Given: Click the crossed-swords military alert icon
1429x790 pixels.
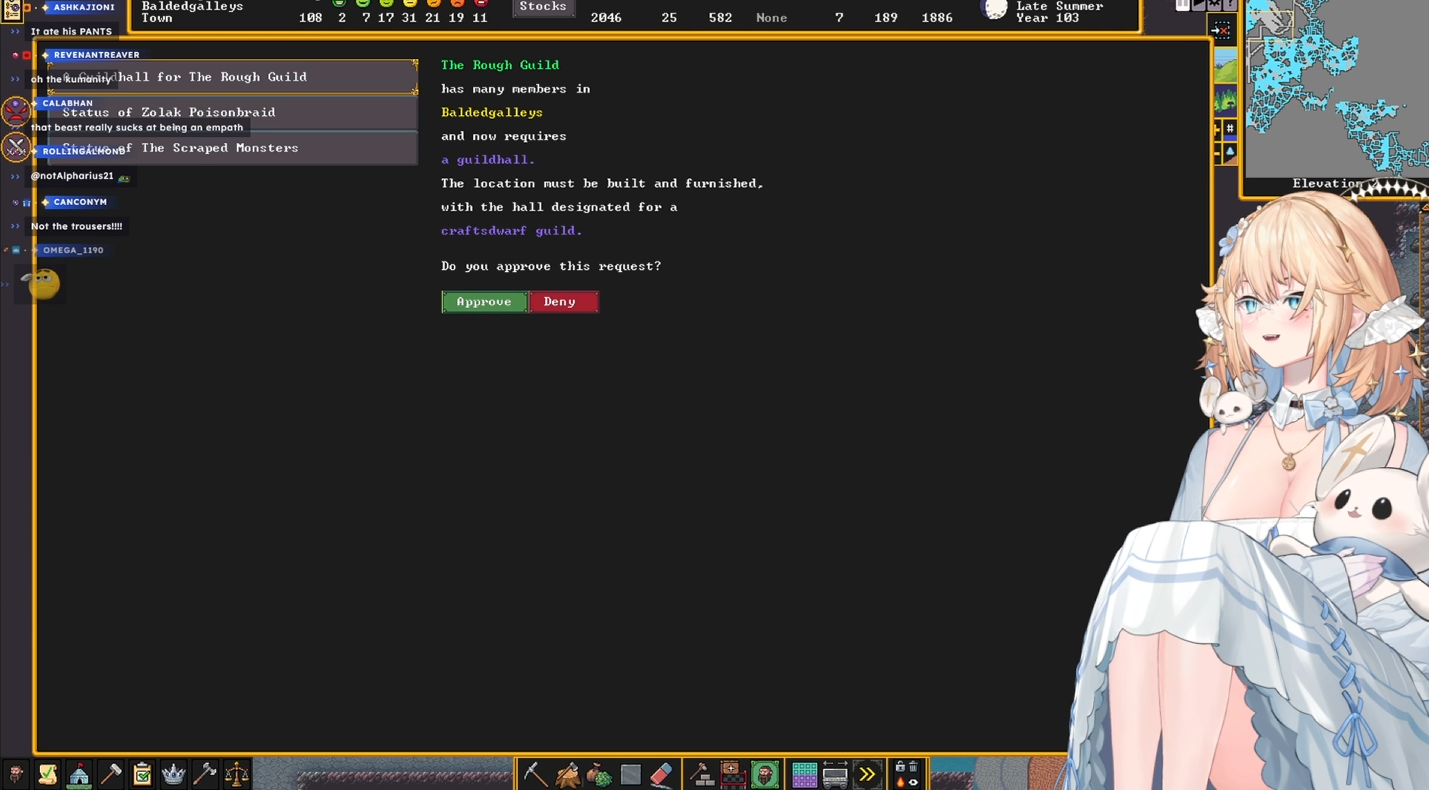Looking at the screenshot, I should pyautogui.click(x=15, y=147).
